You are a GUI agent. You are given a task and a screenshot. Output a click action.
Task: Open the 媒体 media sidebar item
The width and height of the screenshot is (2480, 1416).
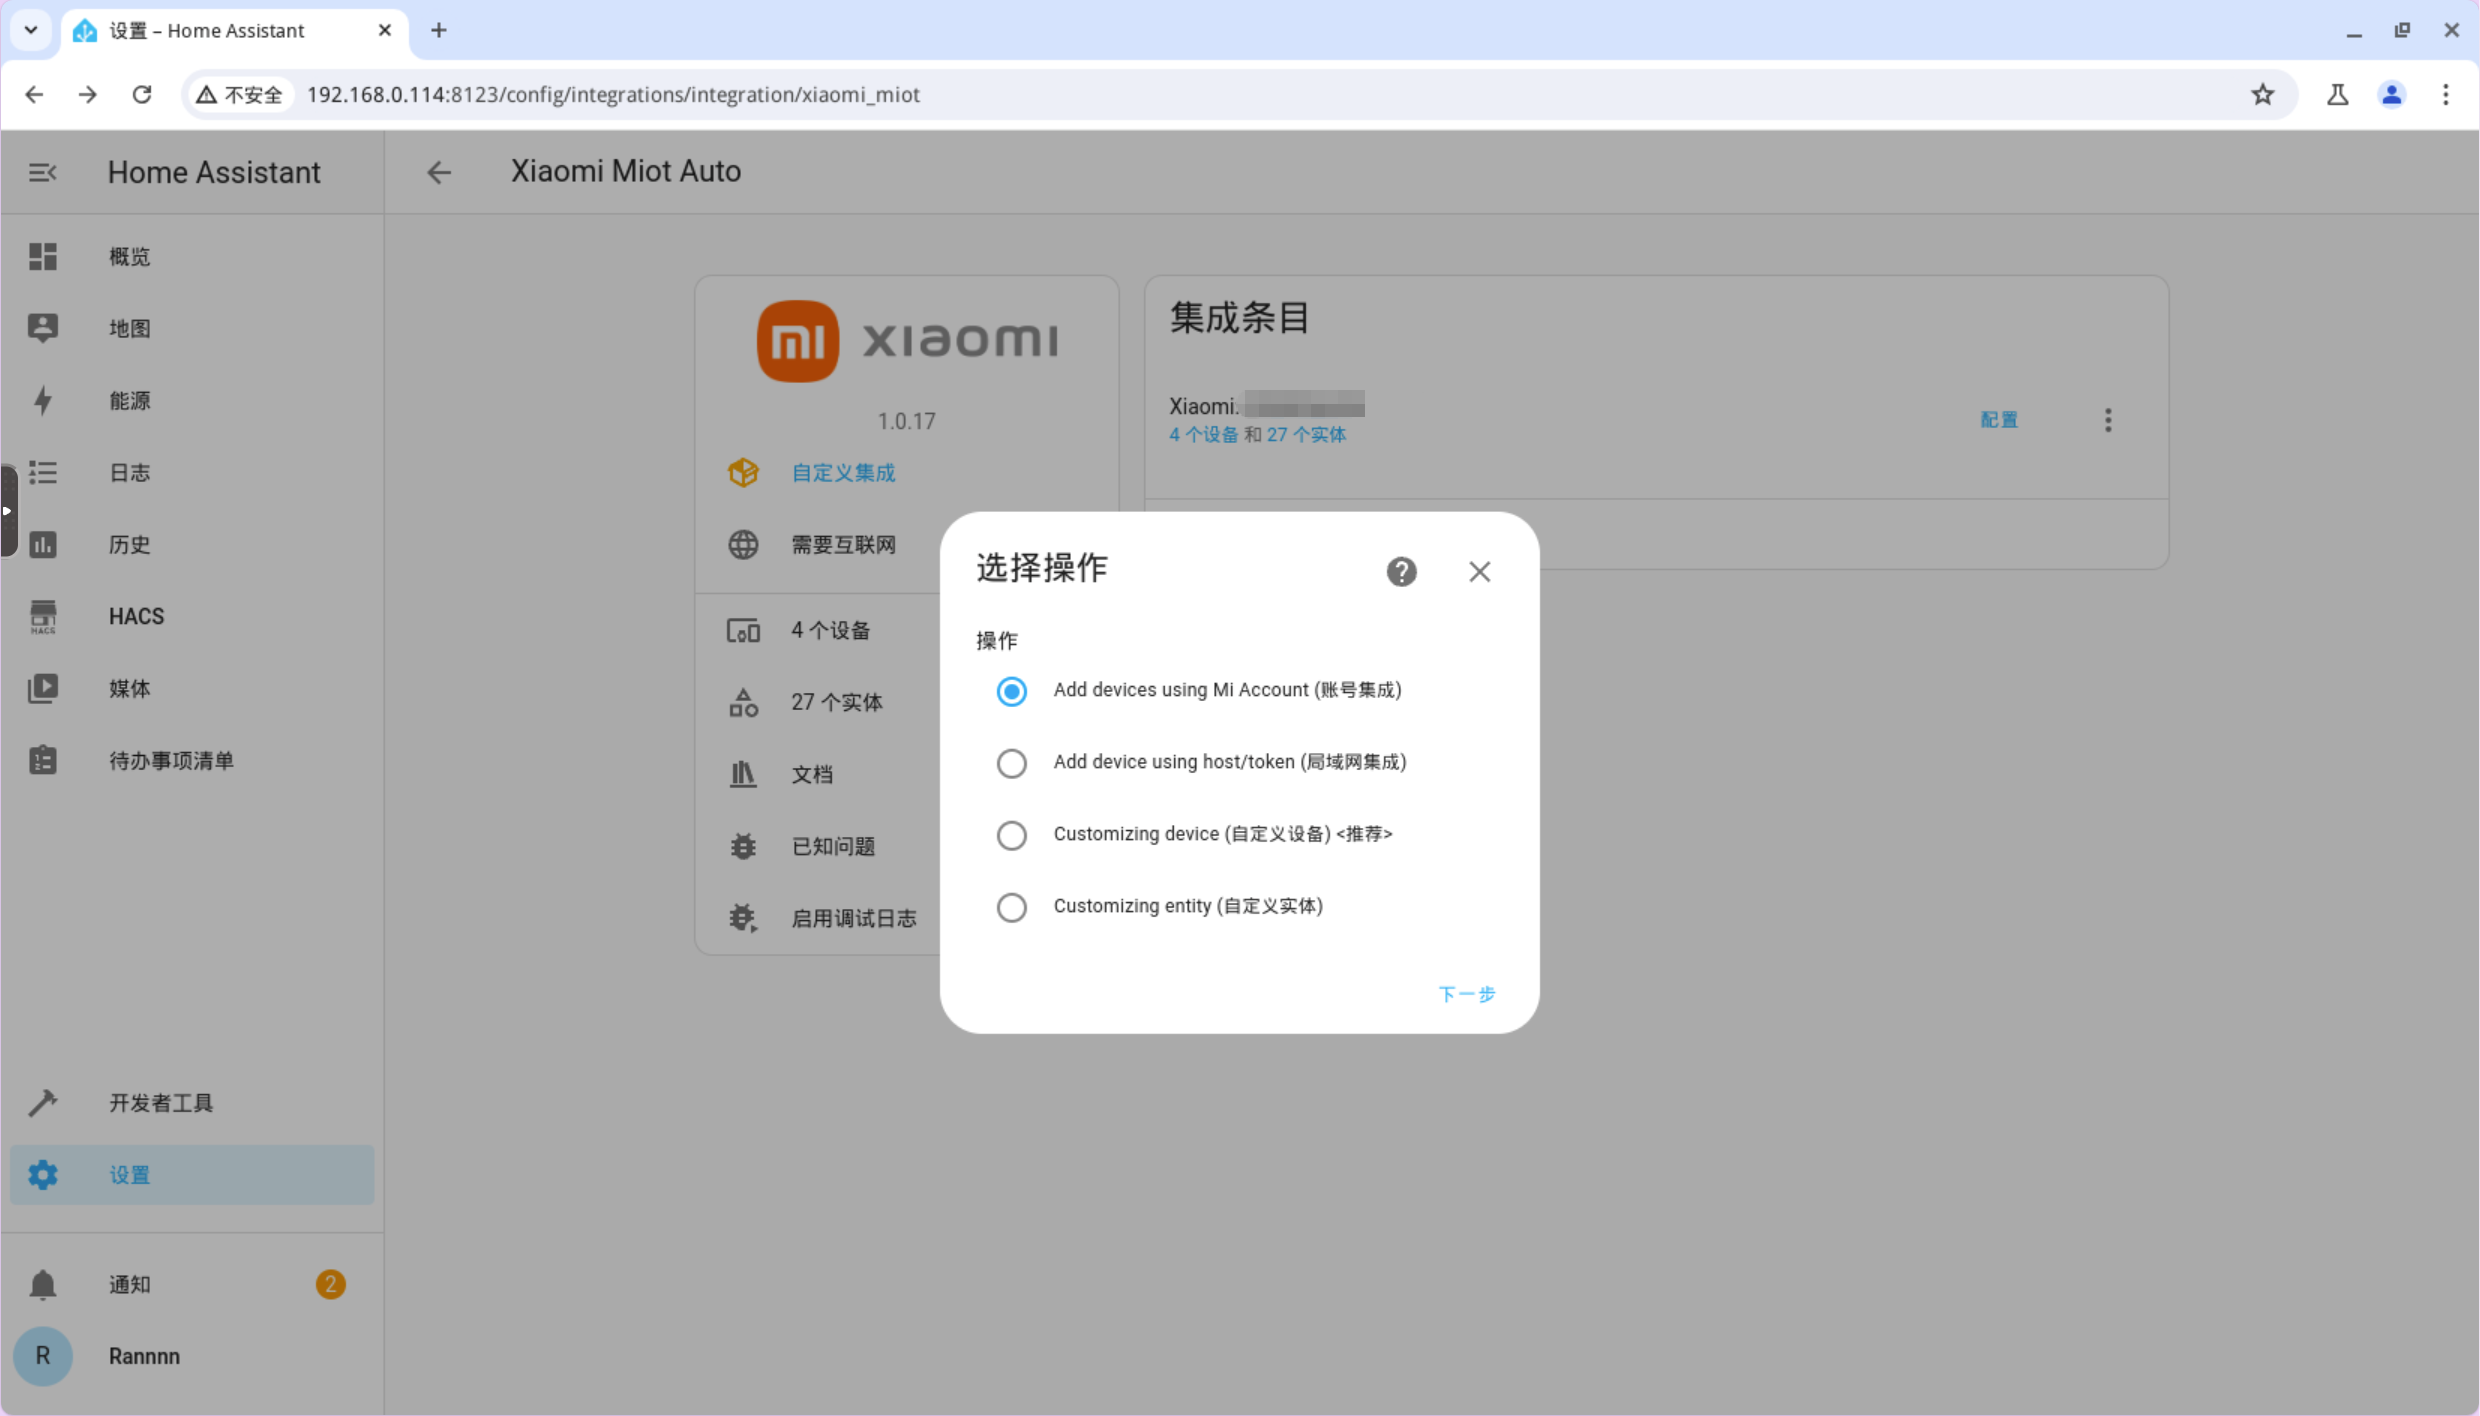(x=129, y=688)
